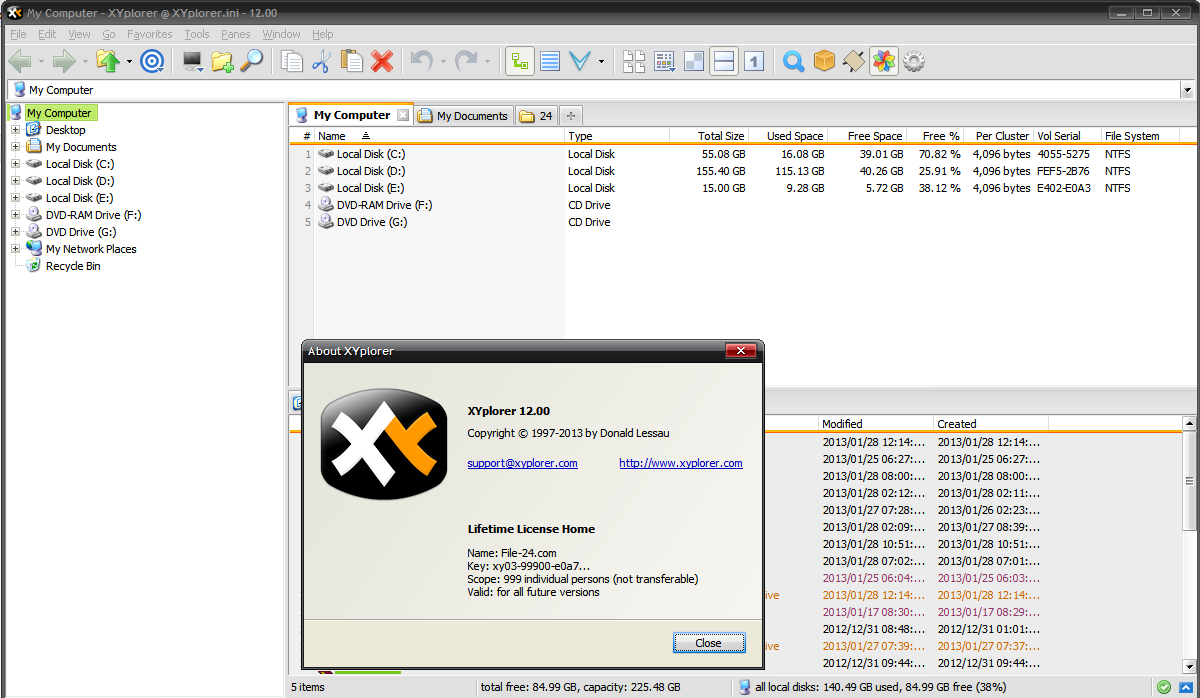Click the blue list view icon
The image size is (1200, 698).
[x=549, y=62]
